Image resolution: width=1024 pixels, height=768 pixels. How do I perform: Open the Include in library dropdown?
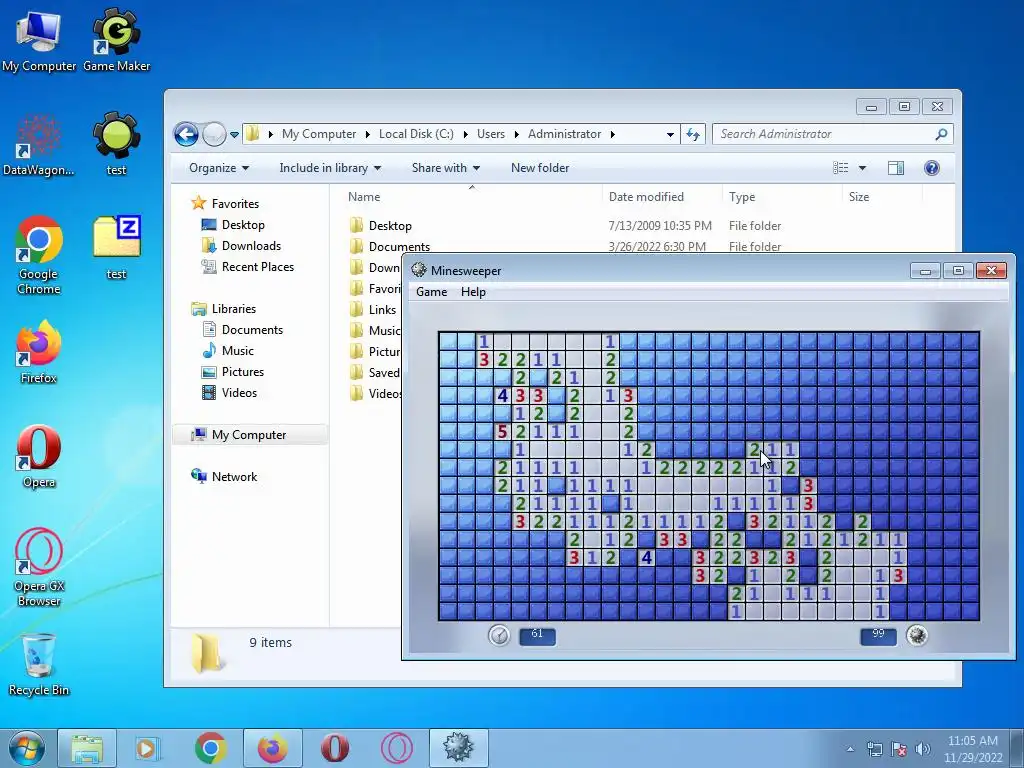click(330, 168)
